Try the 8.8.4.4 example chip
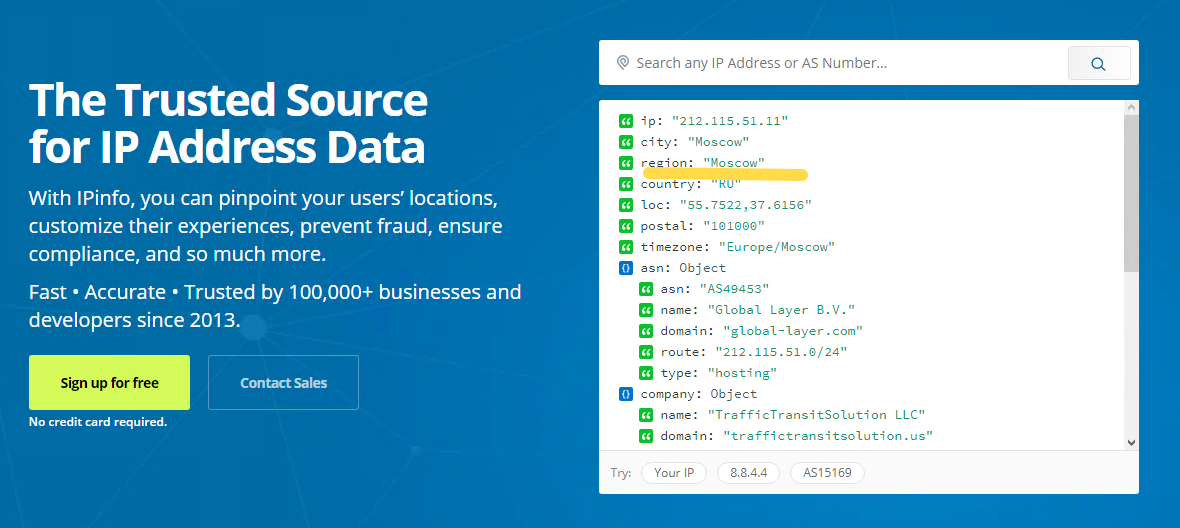Screen dimensions: 1180x528 [x=748, y=473]
